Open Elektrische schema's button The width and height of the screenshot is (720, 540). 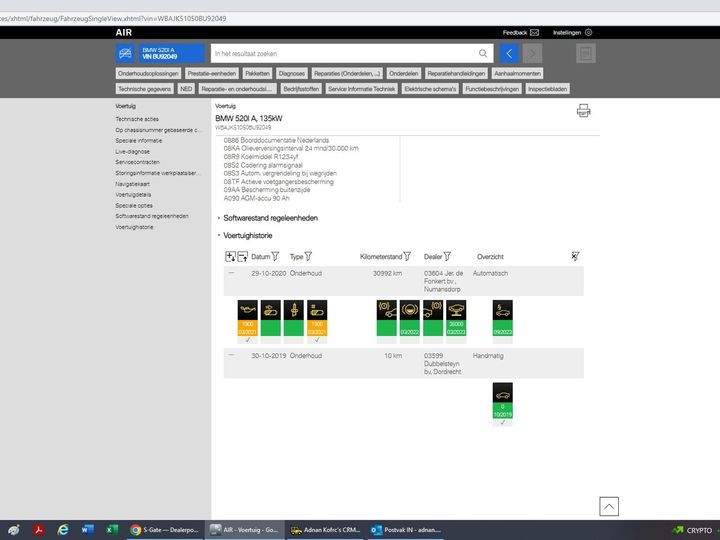pos(430,89)
